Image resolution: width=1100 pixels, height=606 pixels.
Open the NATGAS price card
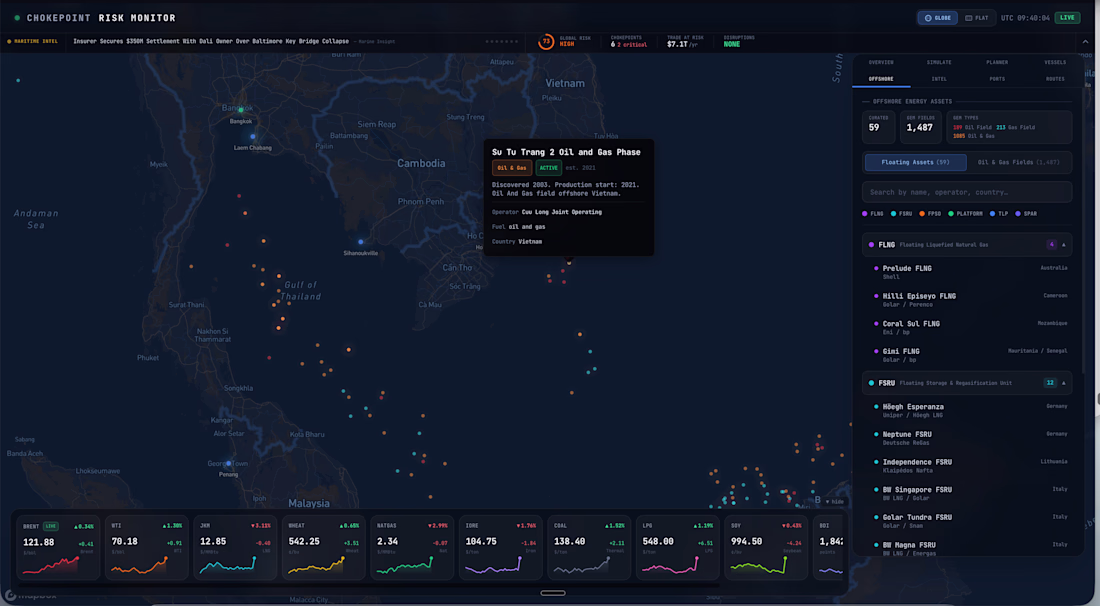[412, 548]
